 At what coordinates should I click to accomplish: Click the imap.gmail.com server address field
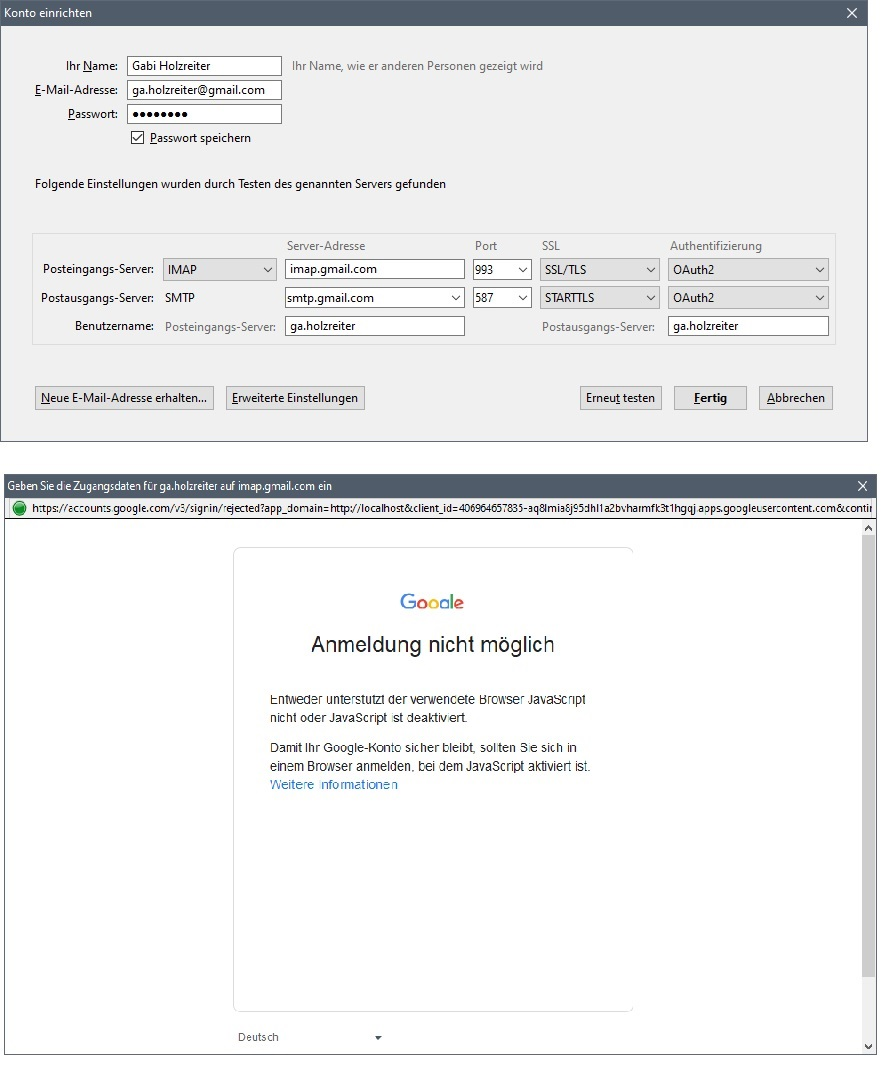click(375, 269)
